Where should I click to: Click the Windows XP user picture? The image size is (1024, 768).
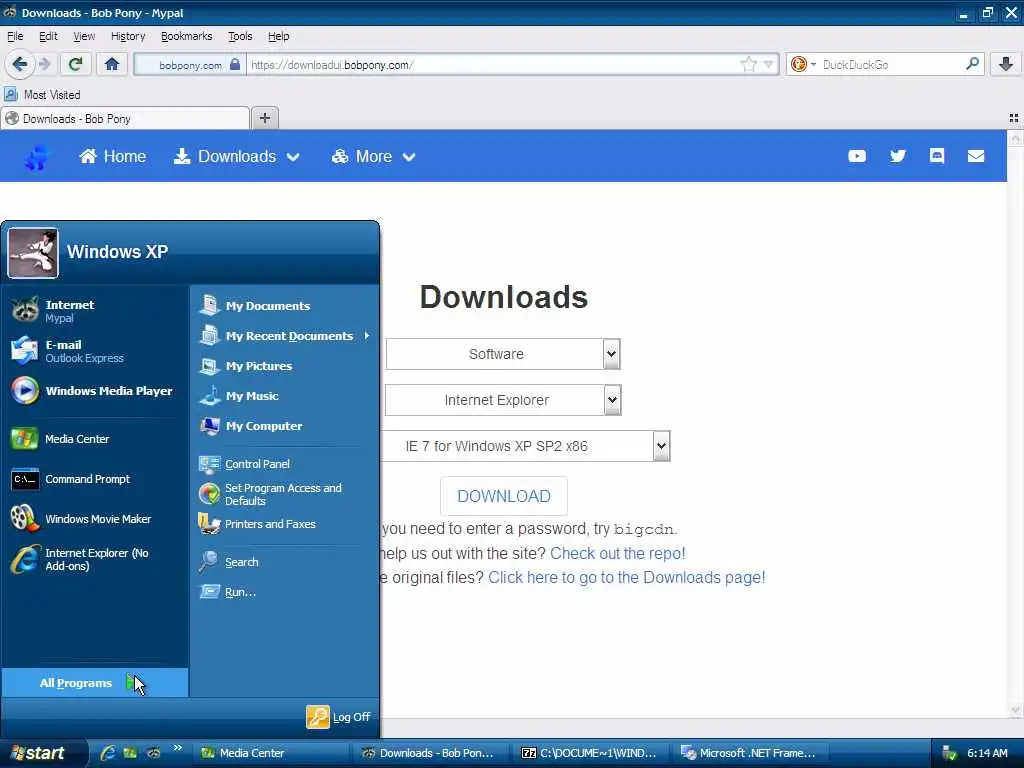pos(33,253)
